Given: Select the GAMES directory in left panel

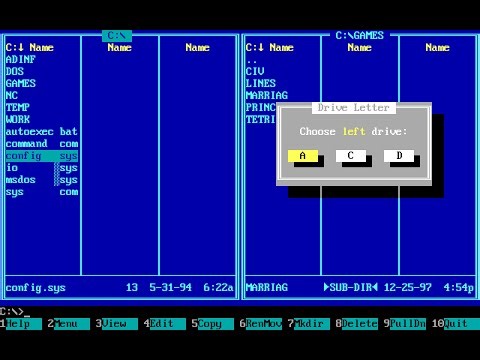Looking at the screenshot, I should click(x=21, y=83).
